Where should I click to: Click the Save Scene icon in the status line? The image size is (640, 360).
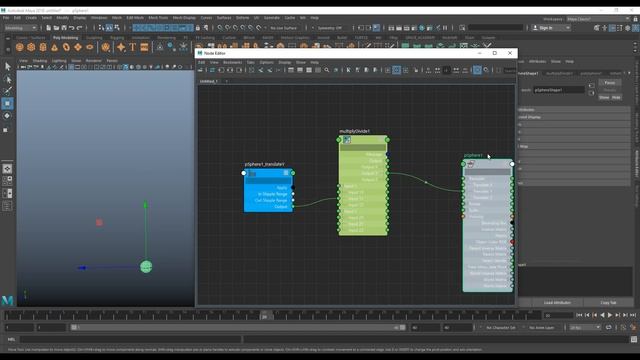(x=64, y=28)
